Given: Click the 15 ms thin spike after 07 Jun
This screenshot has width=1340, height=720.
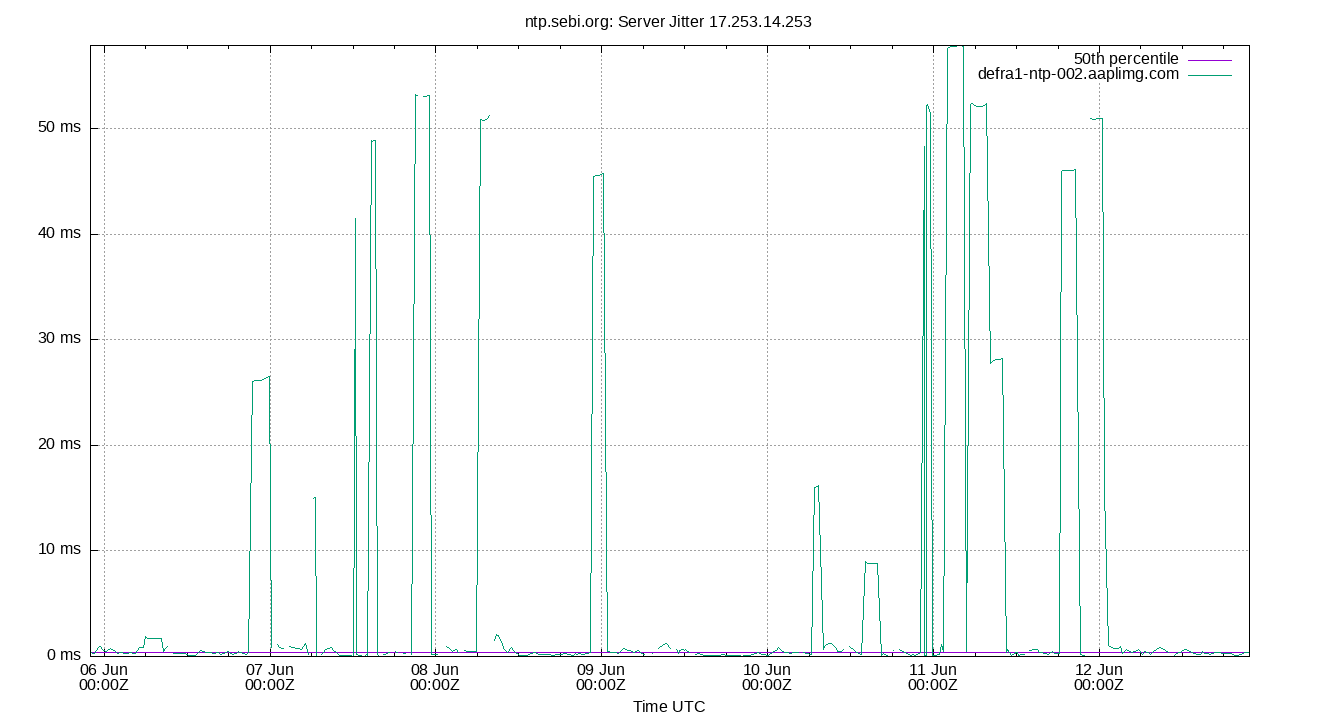Looking at the screenshot, I should point(315,497).
